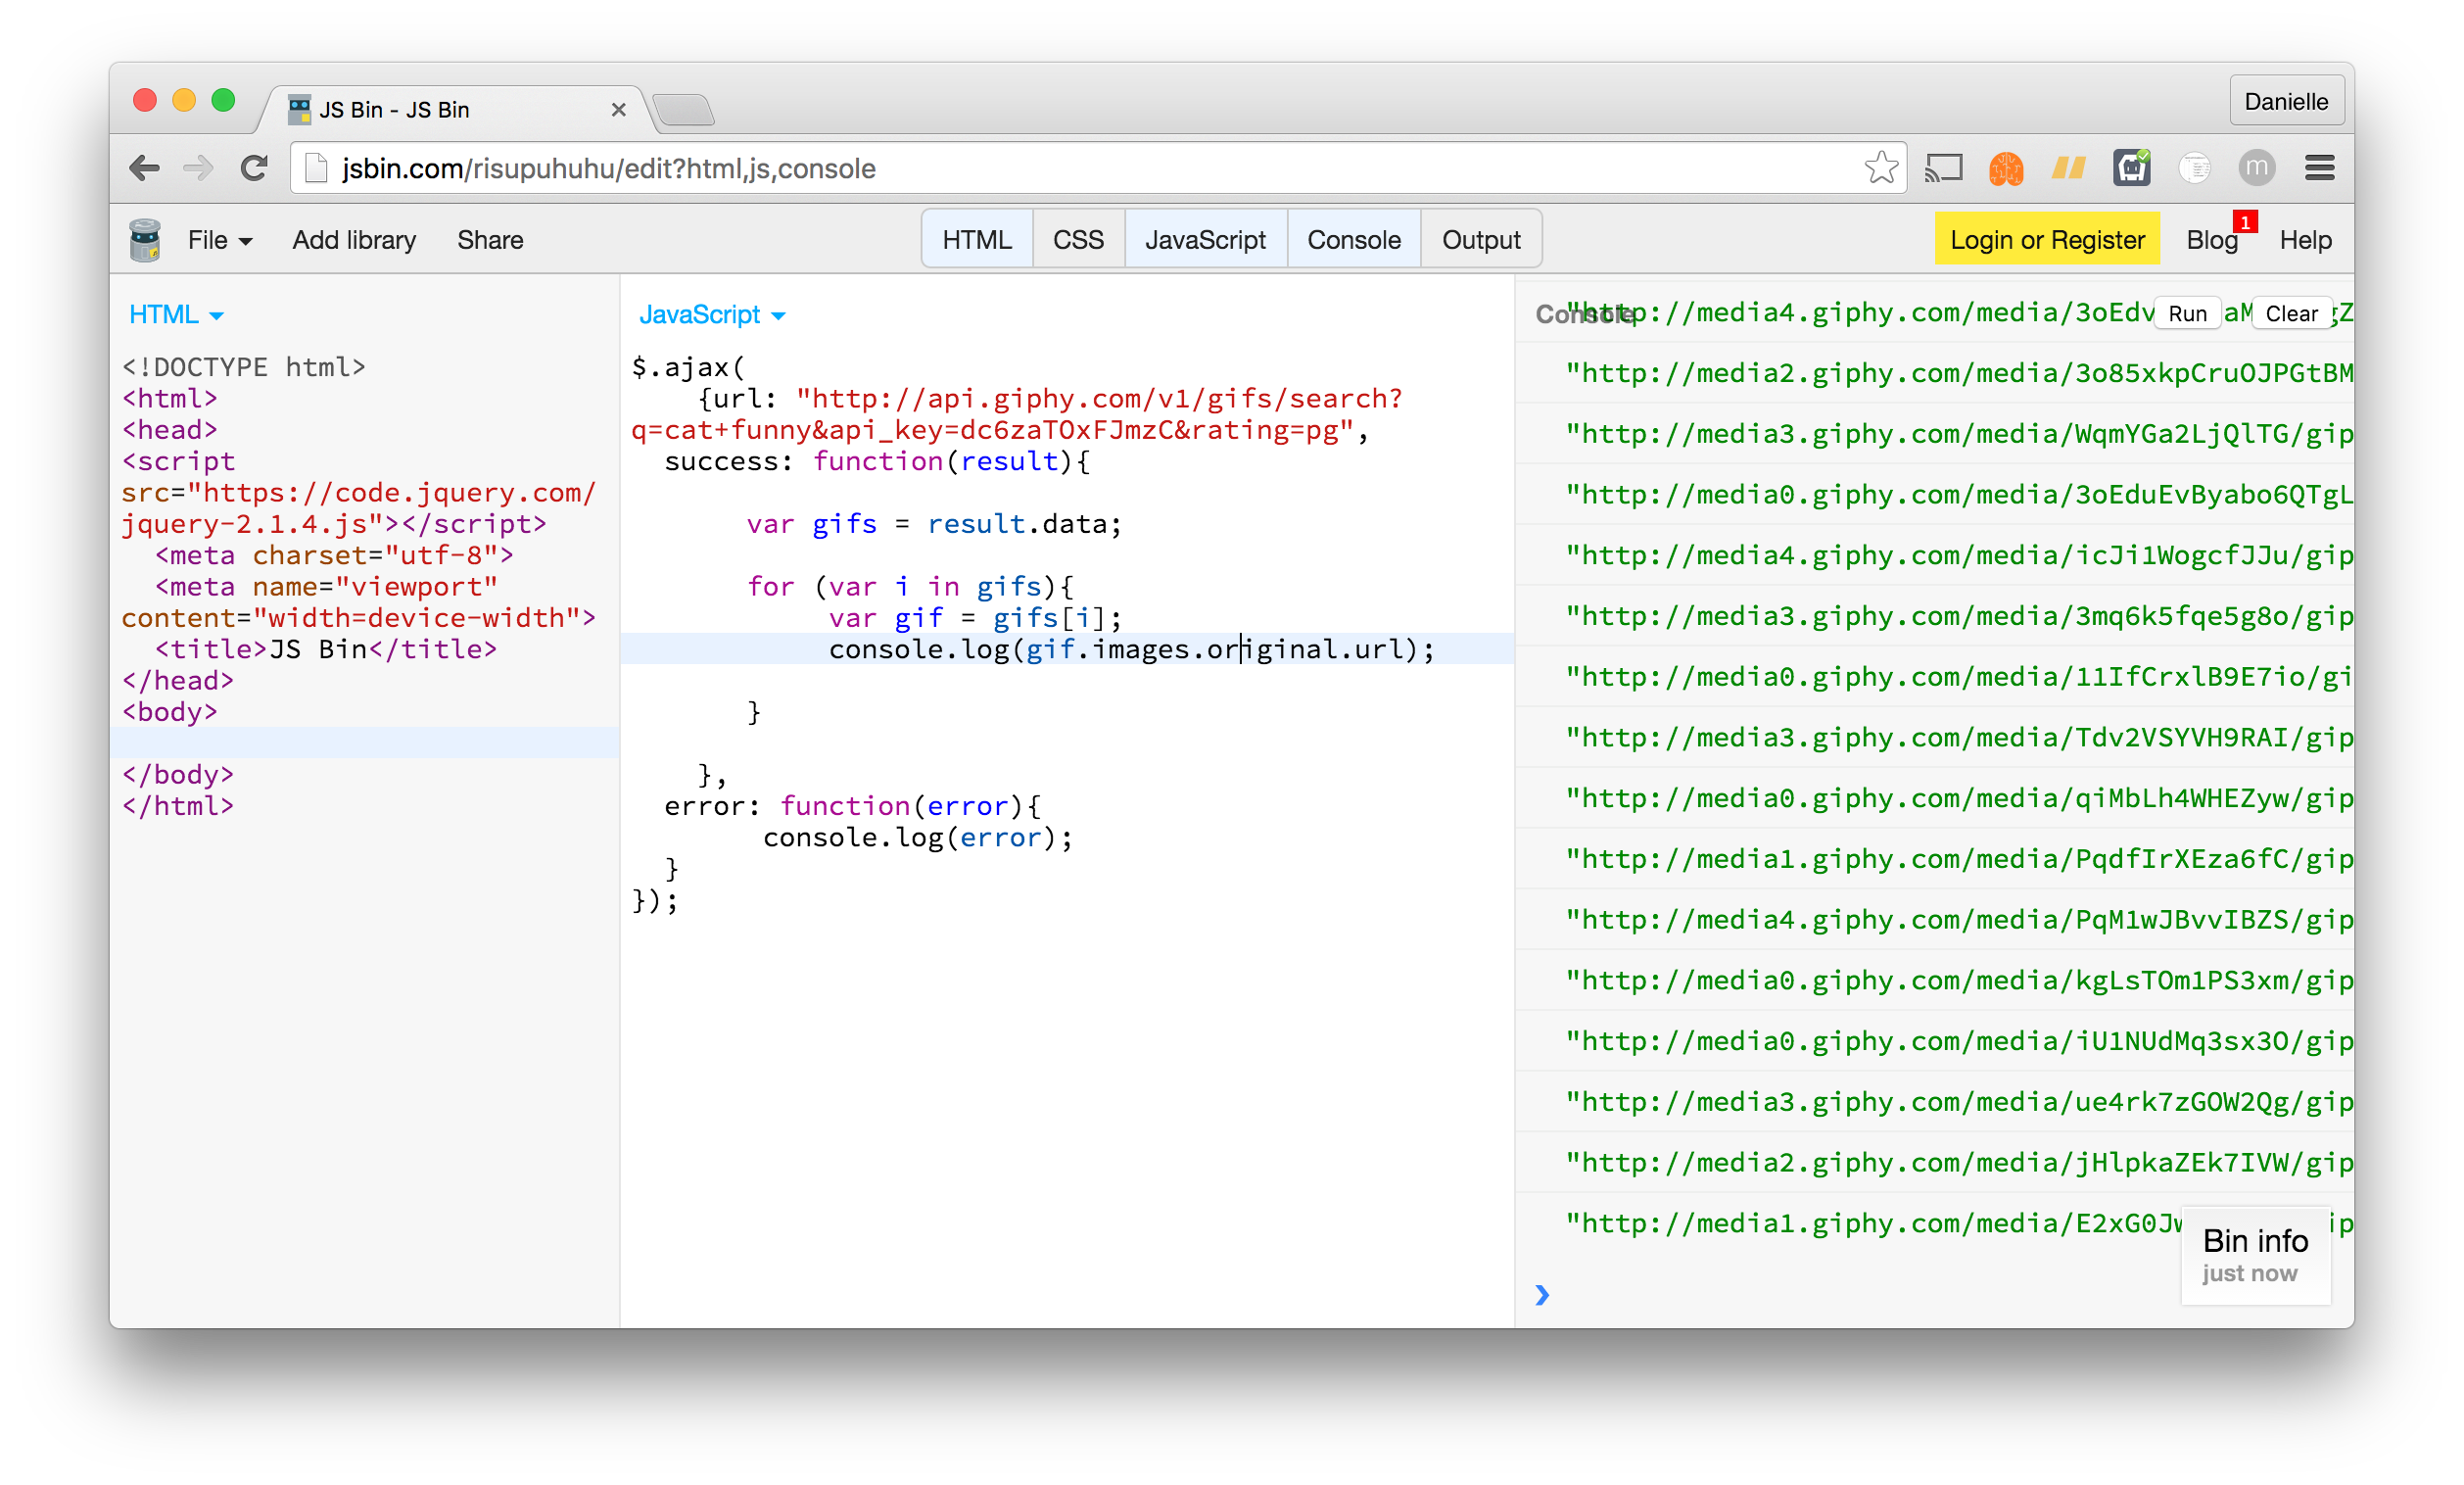Open the Blog link
The height and width of the screenshot is (1485, 2464).
pos(2211,240)
